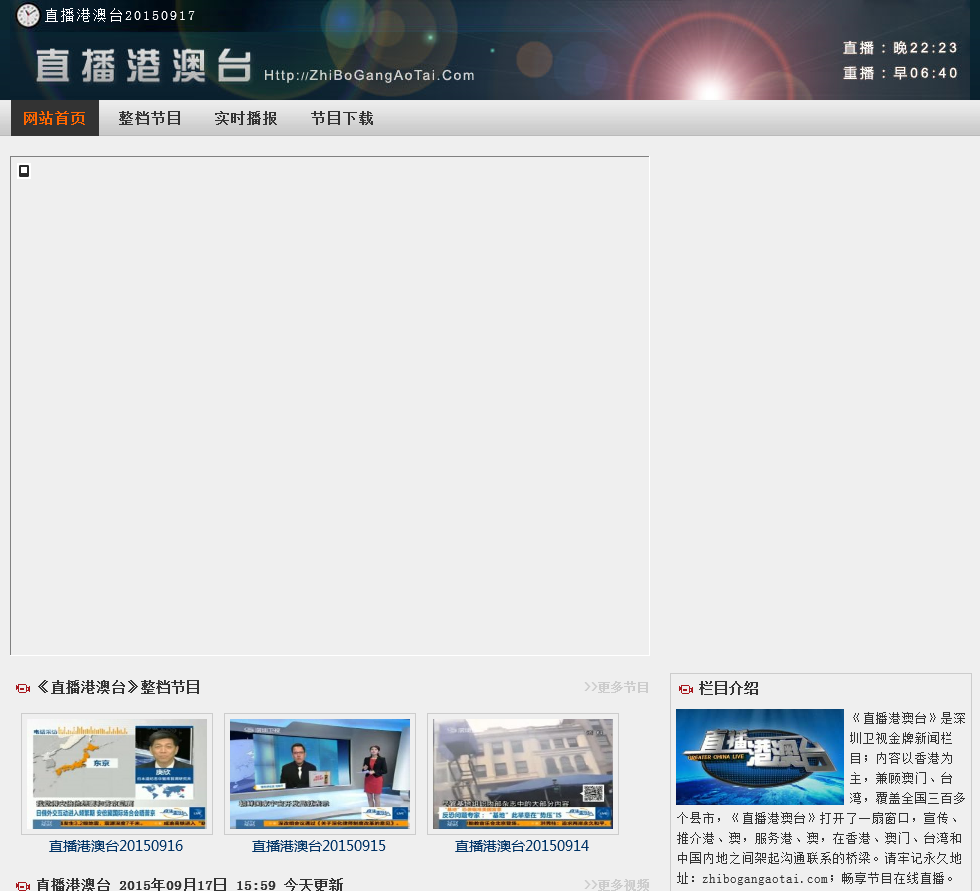This screenshot has height=891, width=980.
Task: Open the >>更多视频 link
Action: pos(616,885)
